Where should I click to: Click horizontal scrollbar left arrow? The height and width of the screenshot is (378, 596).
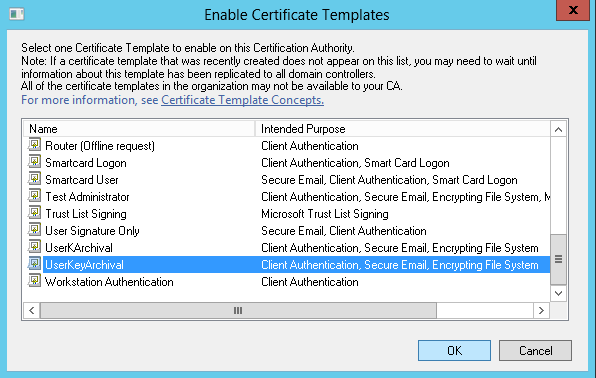coord(32,311)
